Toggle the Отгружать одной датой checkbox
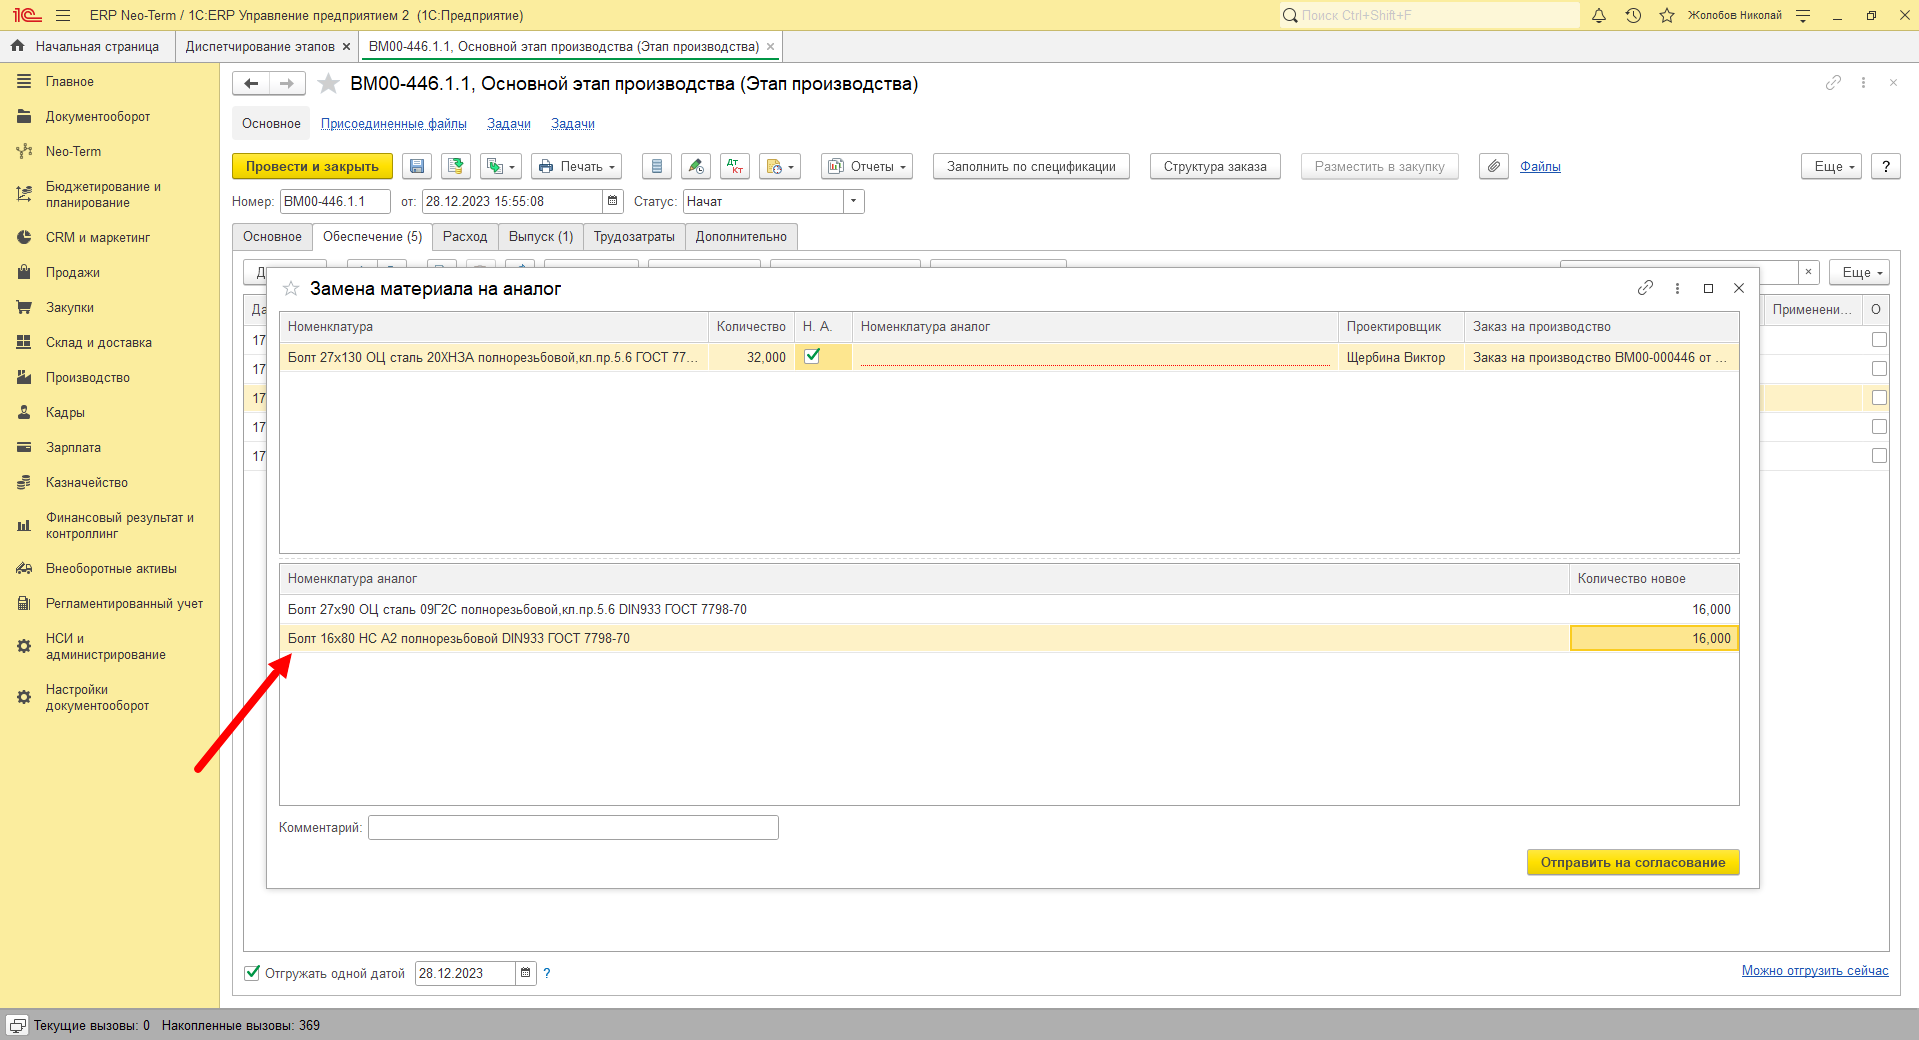This screenshot has width=1919, height=1040. pyautogui.click(x=252, y=972)
